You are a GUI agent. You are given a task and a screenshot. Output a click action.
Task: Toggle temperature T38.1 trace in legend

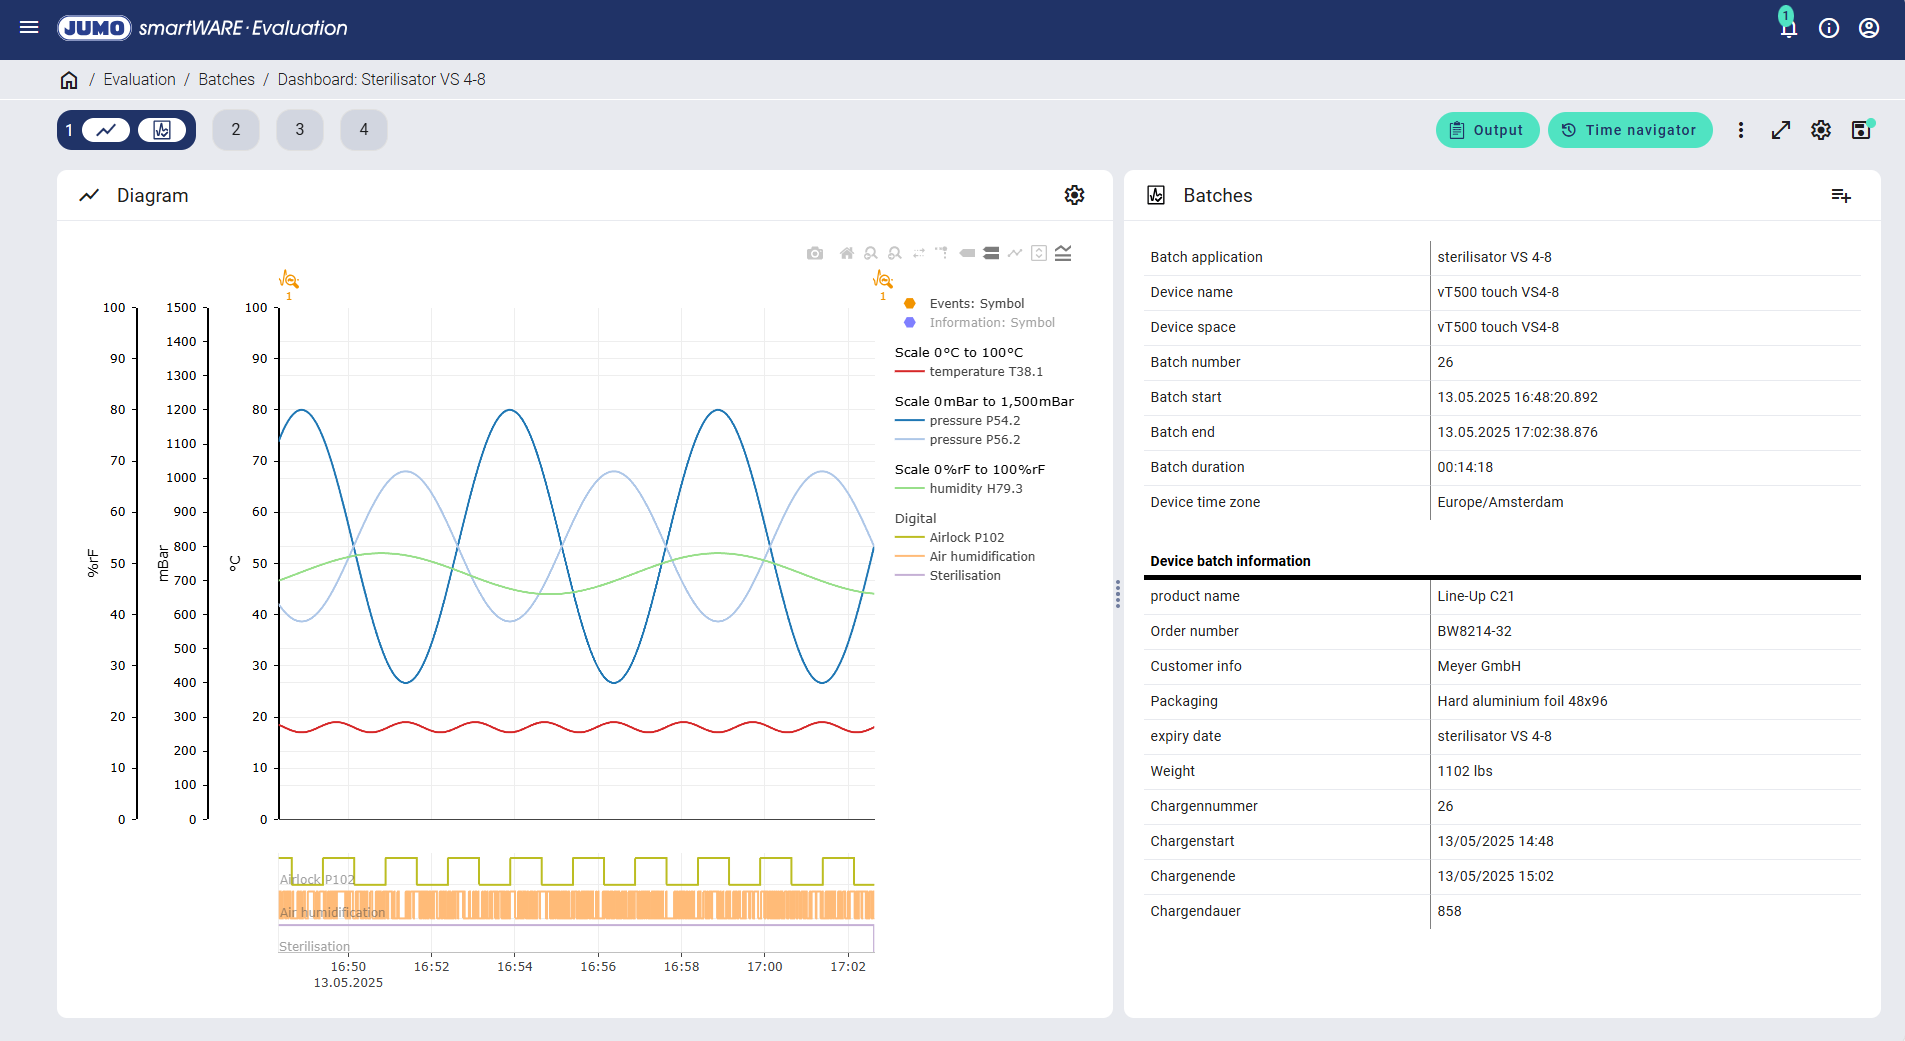(x=985, y=372)
